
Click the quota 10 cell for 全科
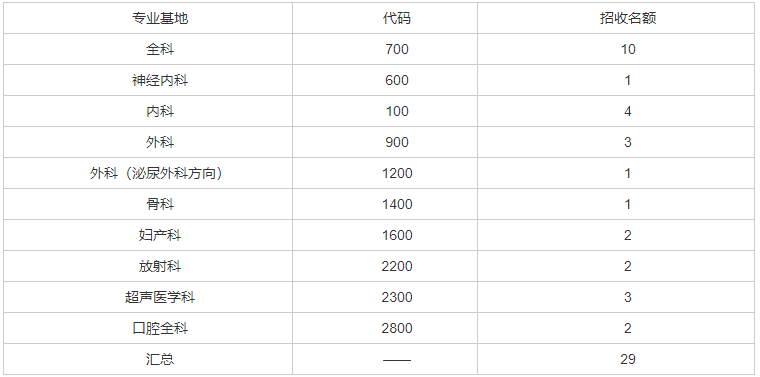(x=628, y=49)
